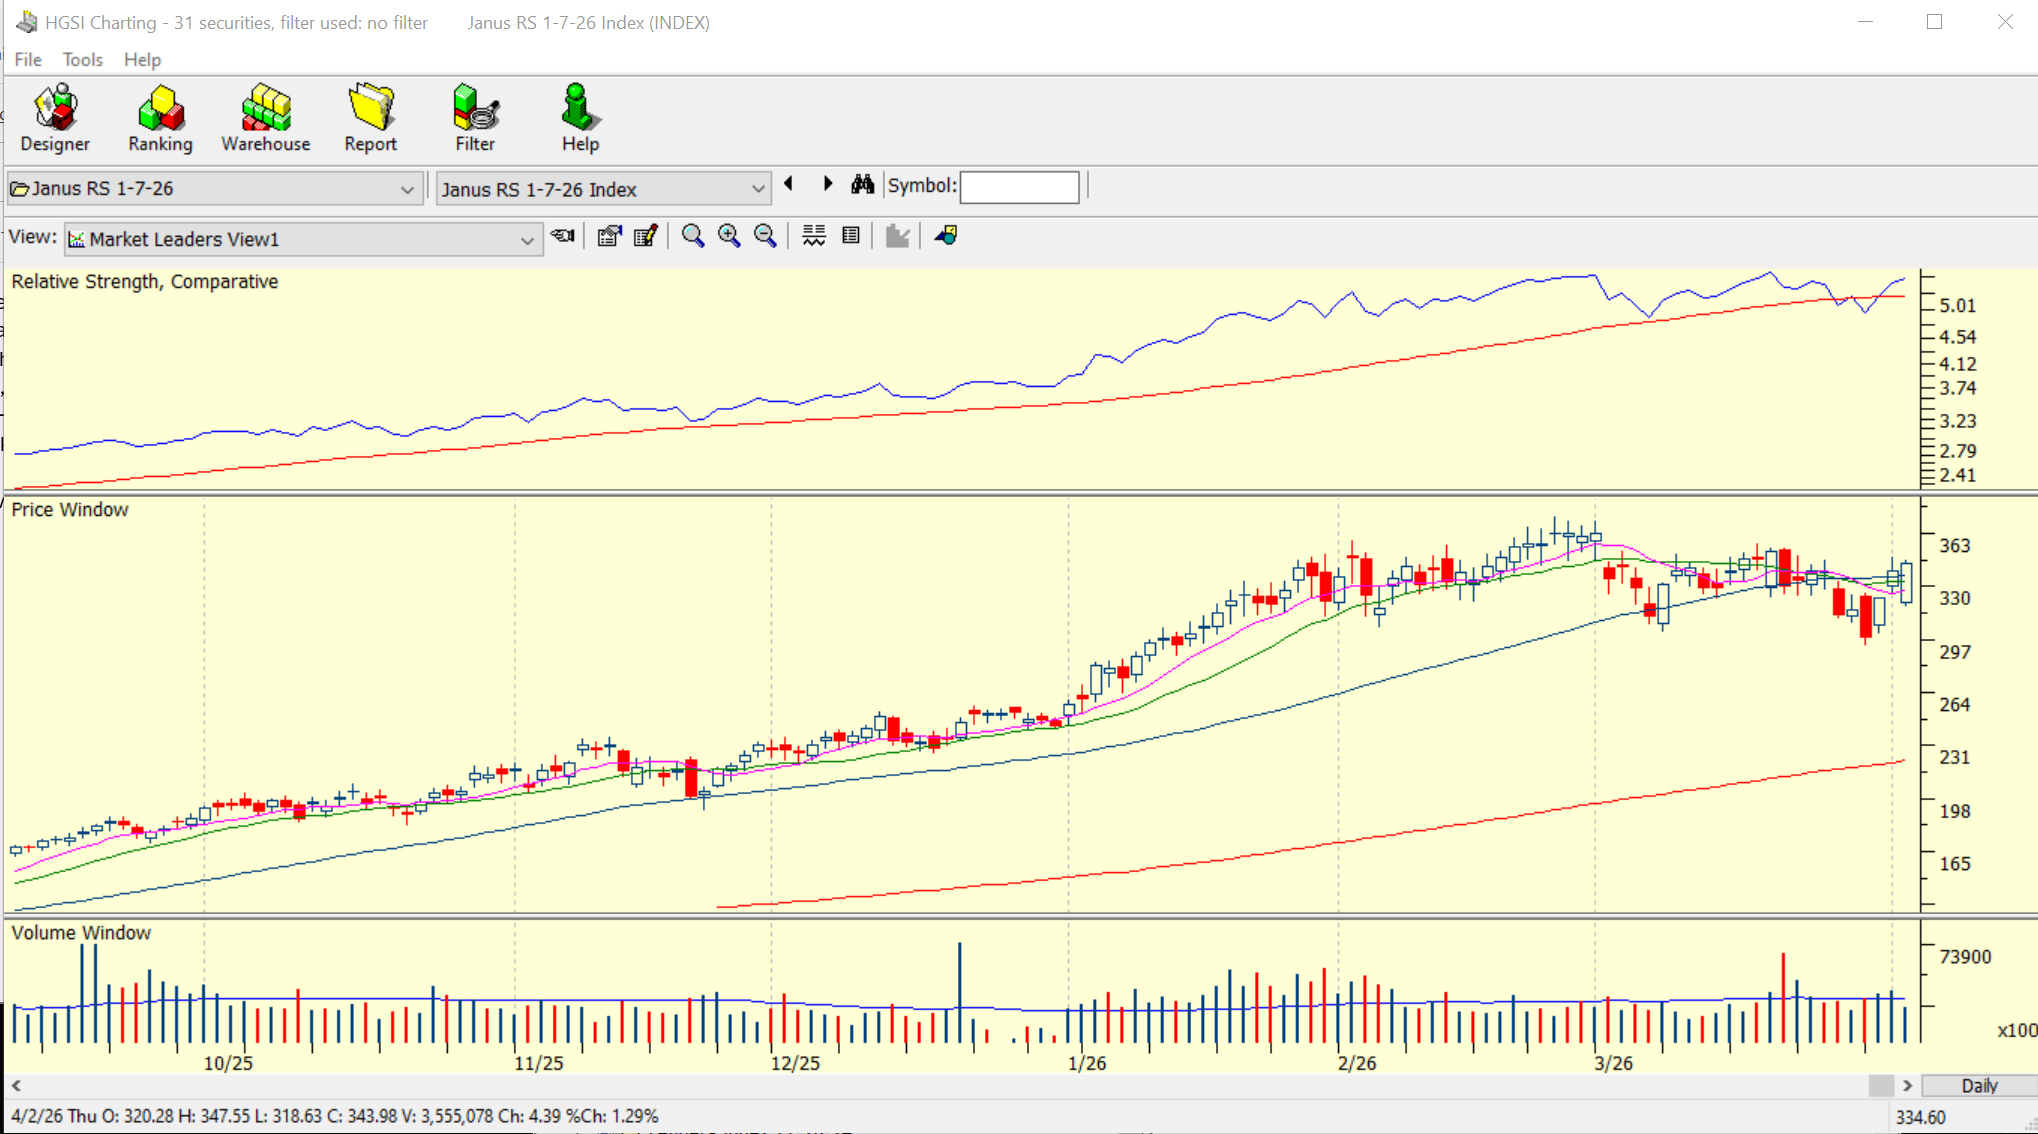
Task: Click the green Help toolbar icon
Action: click(x=579, y=118)
